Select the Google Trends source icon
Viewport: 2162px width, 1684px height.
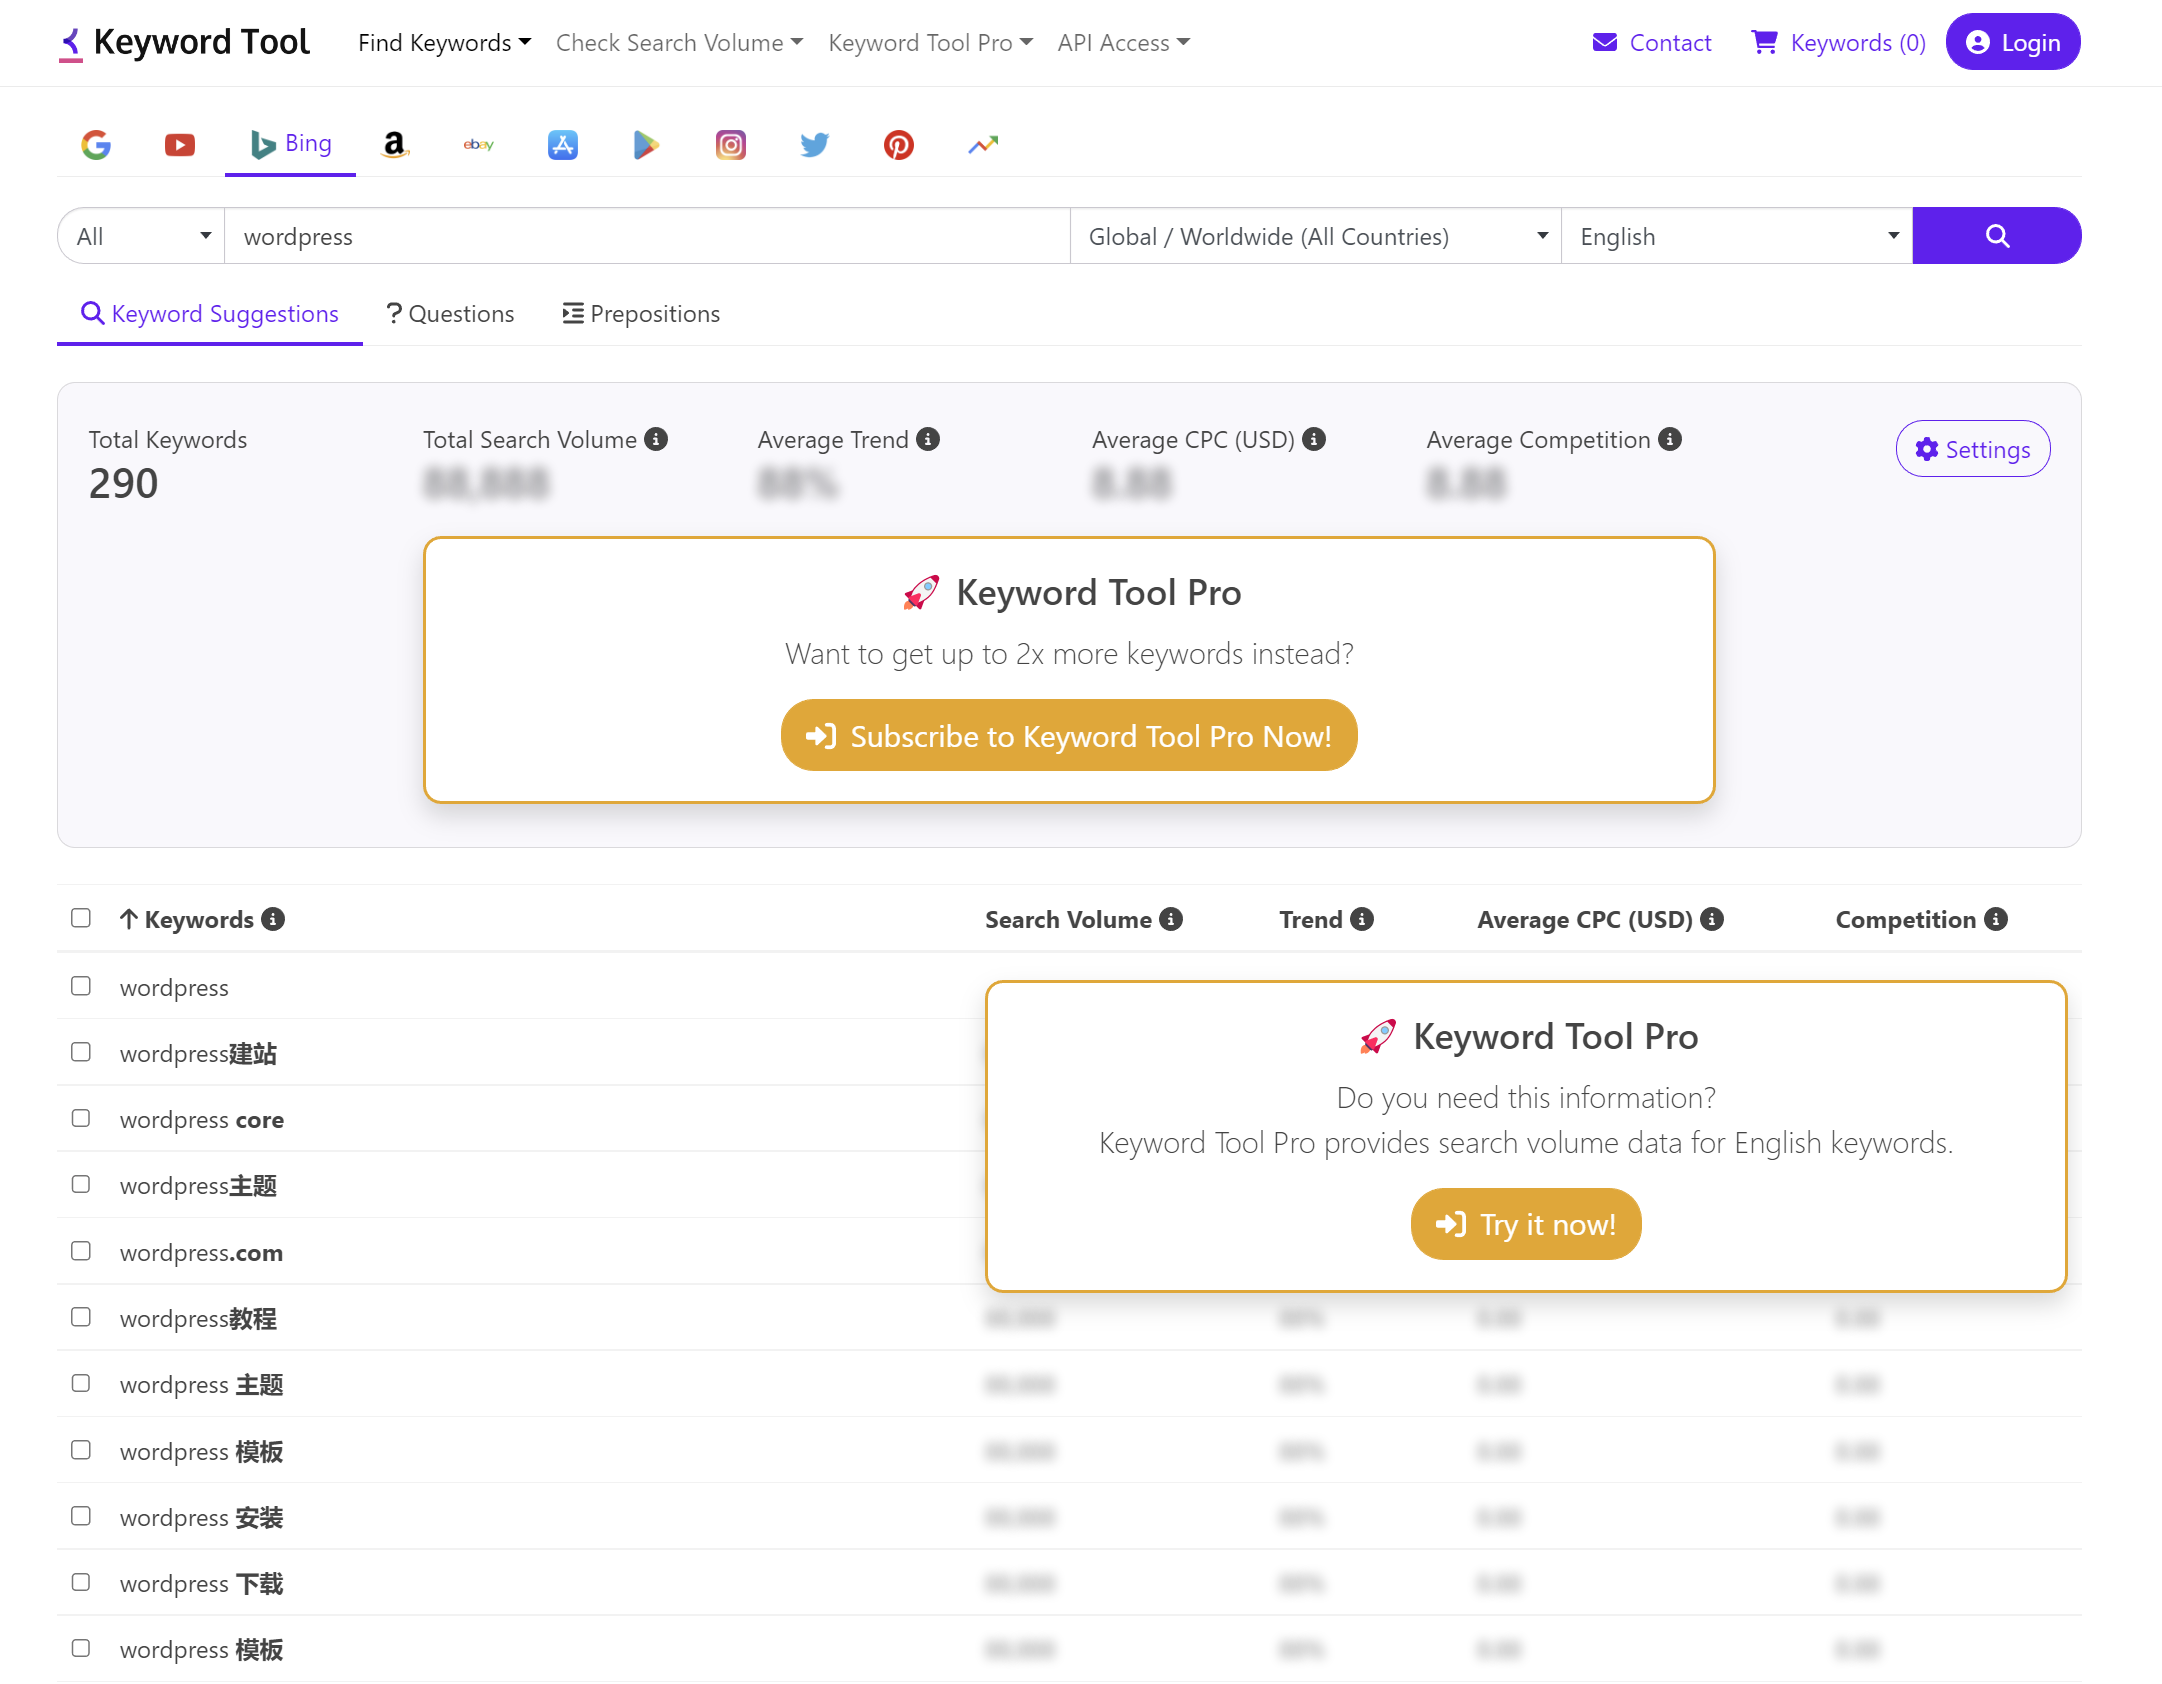(x=983, y=145)
